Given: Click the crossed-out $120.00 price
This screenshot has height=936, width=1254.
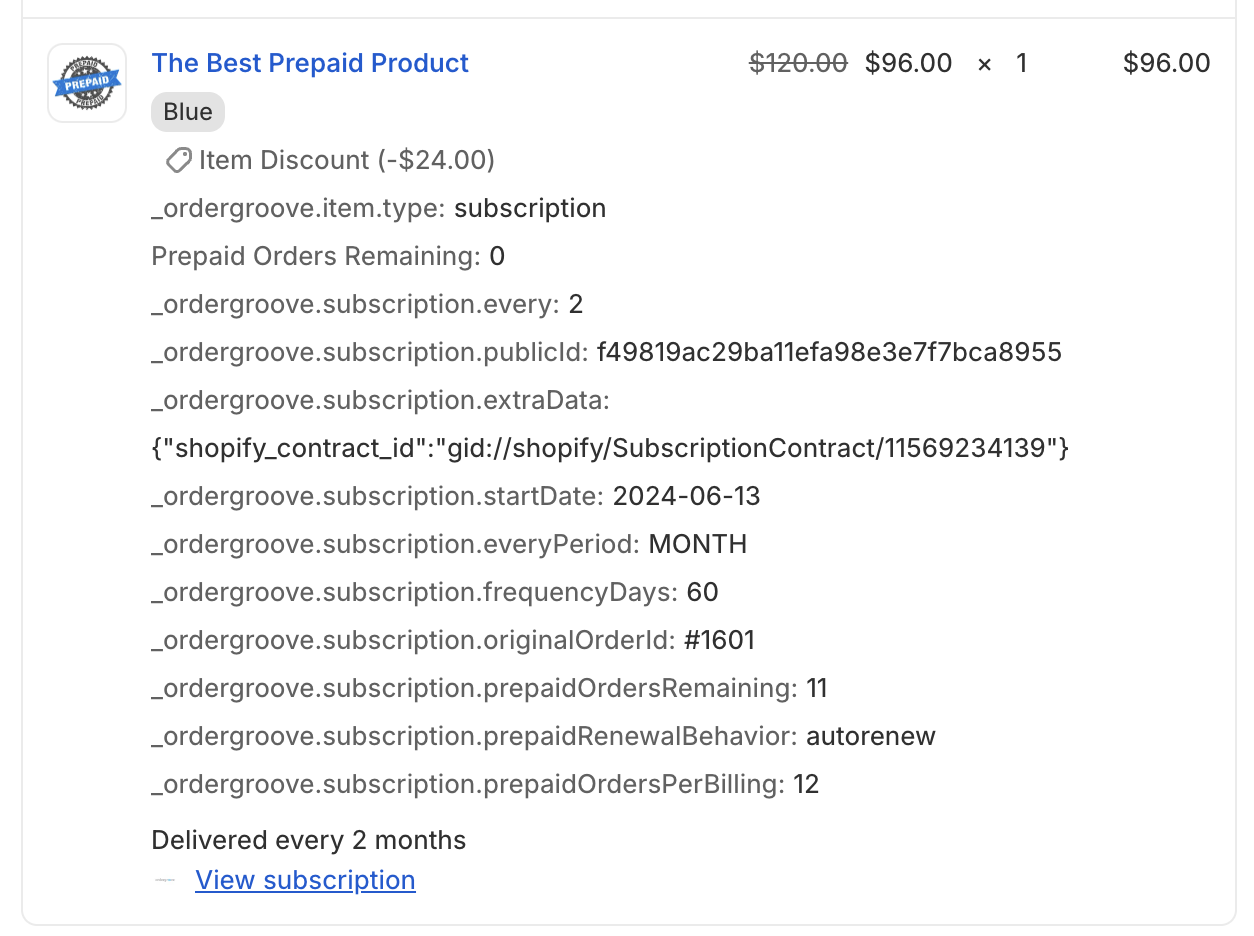Looking at the screenshot, I should 799,63.
